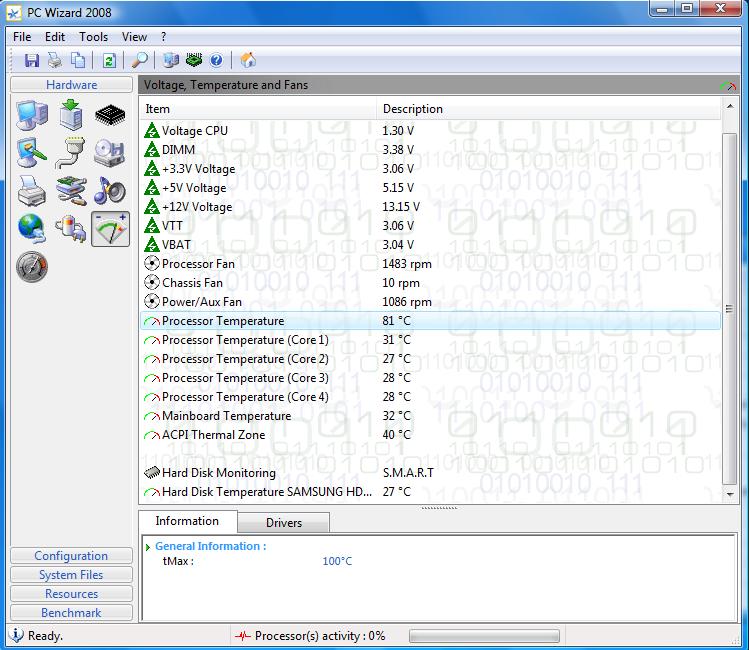The width and height of the screenshot is (749, 650).
Task: Open Video monitor with pen icon
Action: (x=32, y=152)
